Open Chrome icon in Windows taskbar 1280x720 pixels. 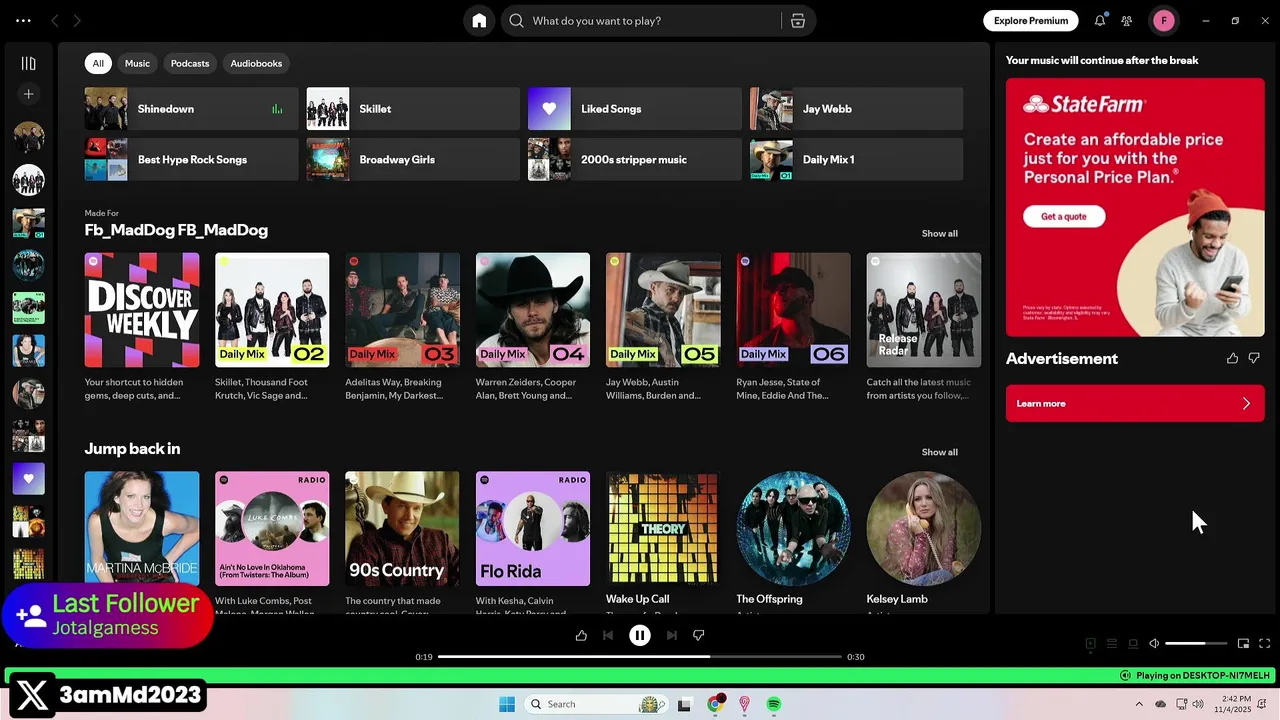coord(715,704)
